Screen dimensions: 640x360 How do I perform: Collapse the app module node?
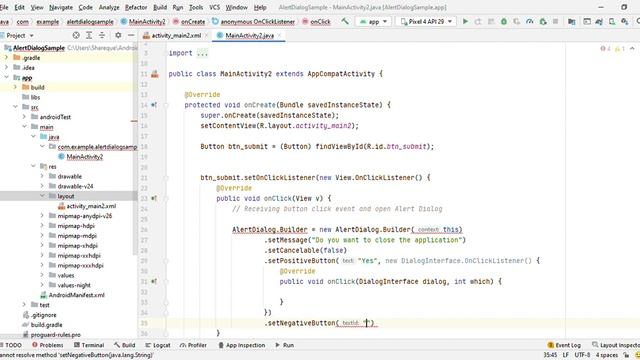point(7,77)
